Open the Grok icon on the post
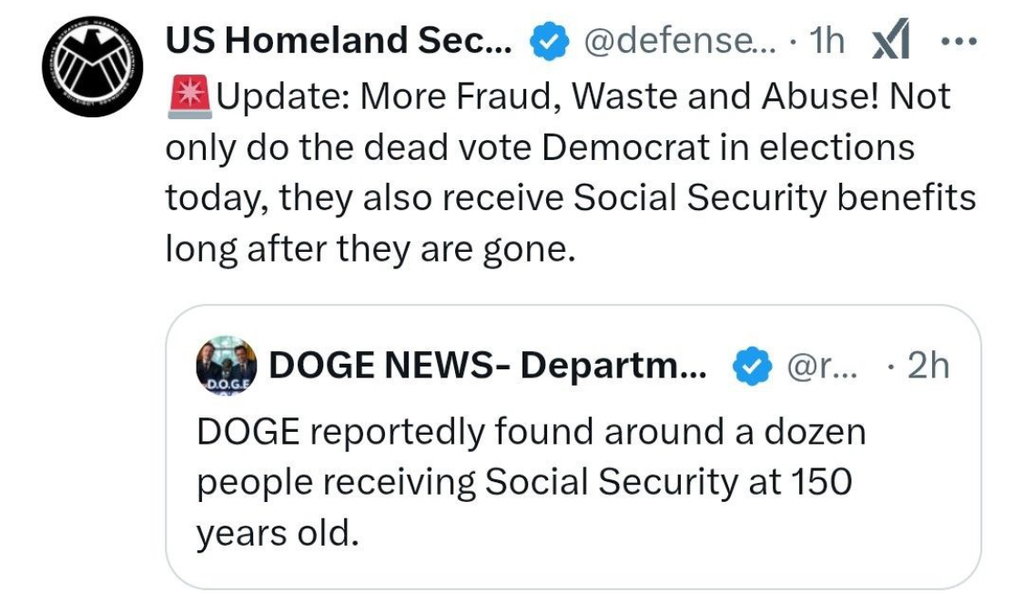Viewport: 1024px width, 593px height. [x=890, y=41]
